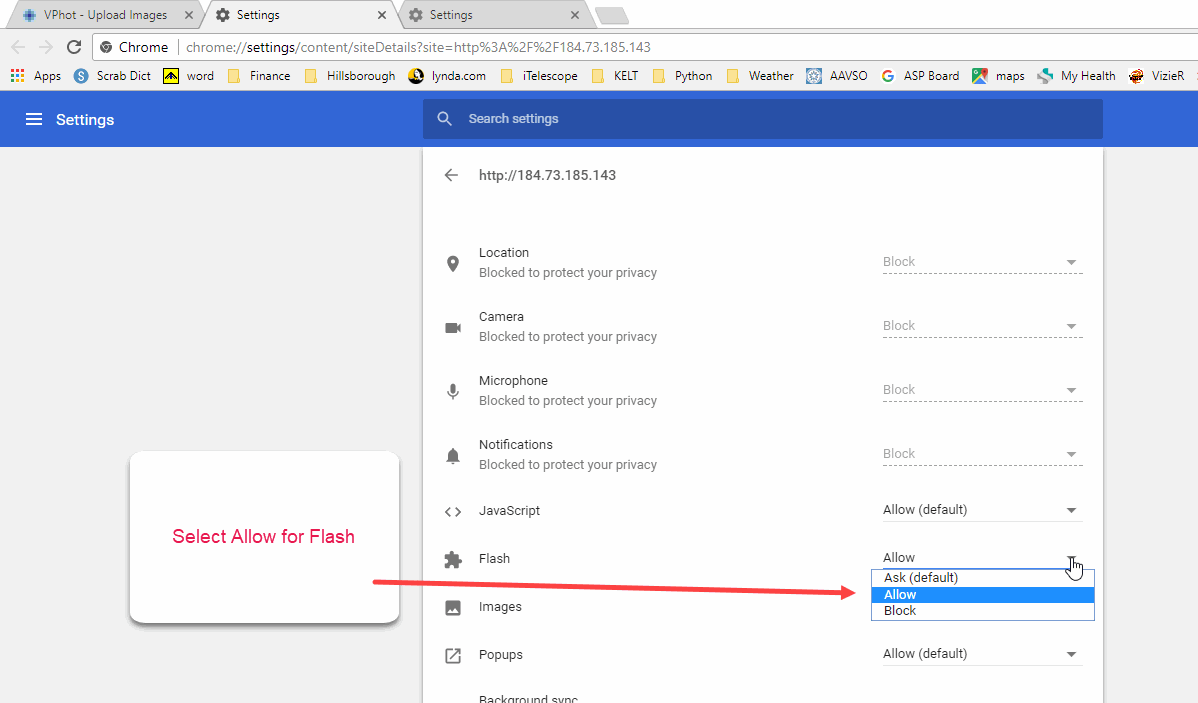This screenshot has width=1198, height=703.
Task: Expand the JavaScript permission dropdown
Action: [981, 510]
